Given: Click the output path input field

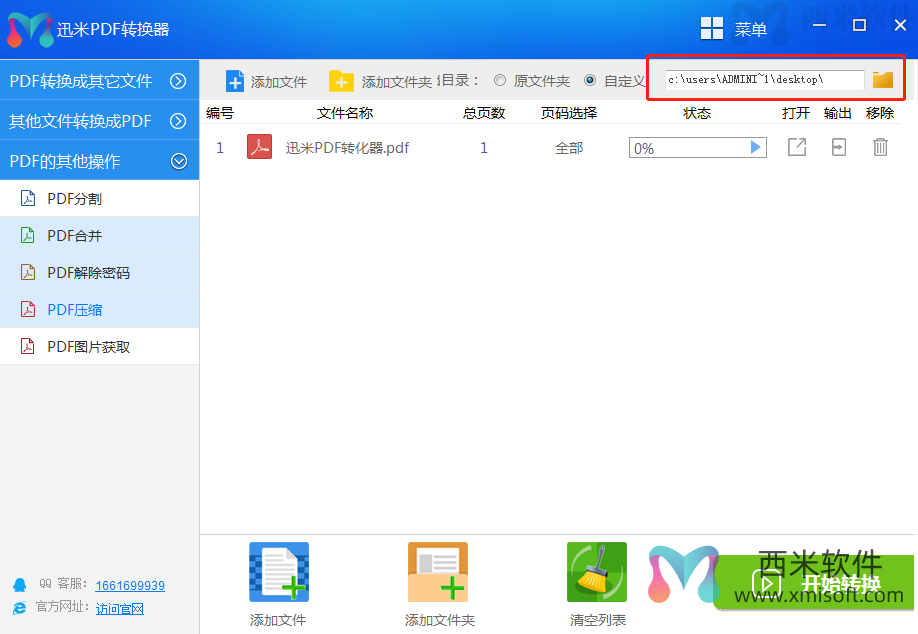Looking at the screenshot, I should tap(763, 80).
